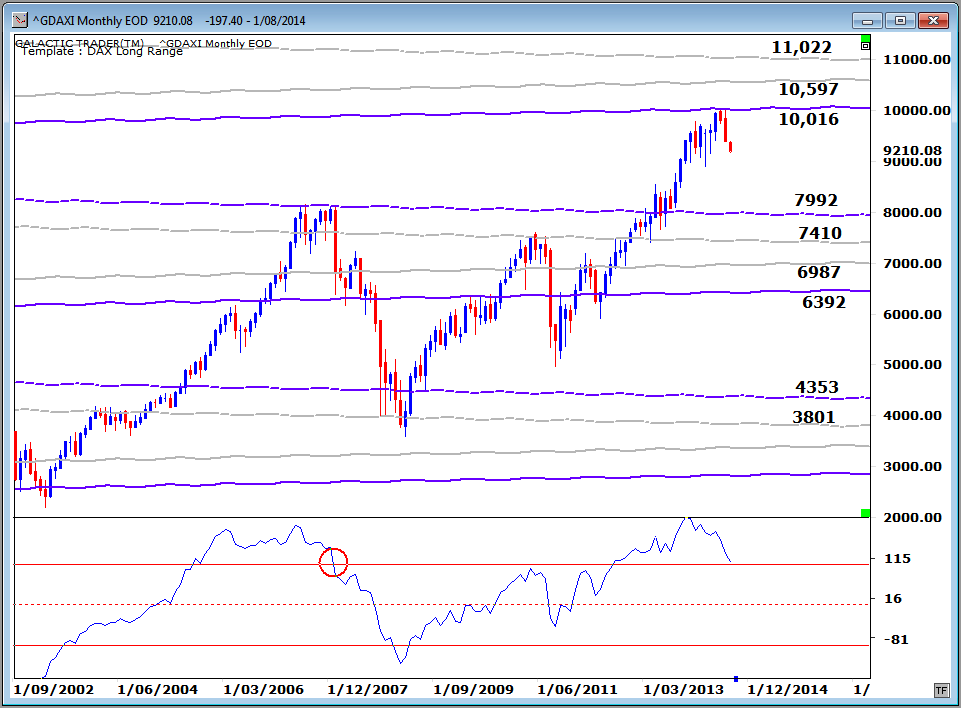Screen dimensions: 961x708
Task: Click the 3000.00 axis value
Action: pos(912,466)
